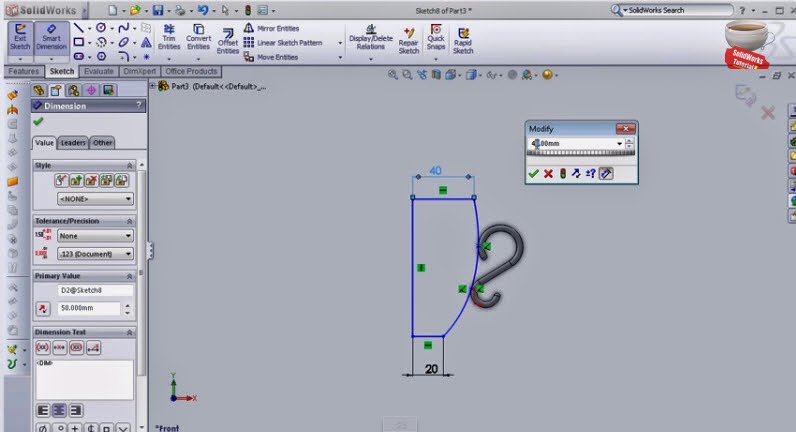
Task: Click the Zoom to Fit icon
Action: click(392, 75)
